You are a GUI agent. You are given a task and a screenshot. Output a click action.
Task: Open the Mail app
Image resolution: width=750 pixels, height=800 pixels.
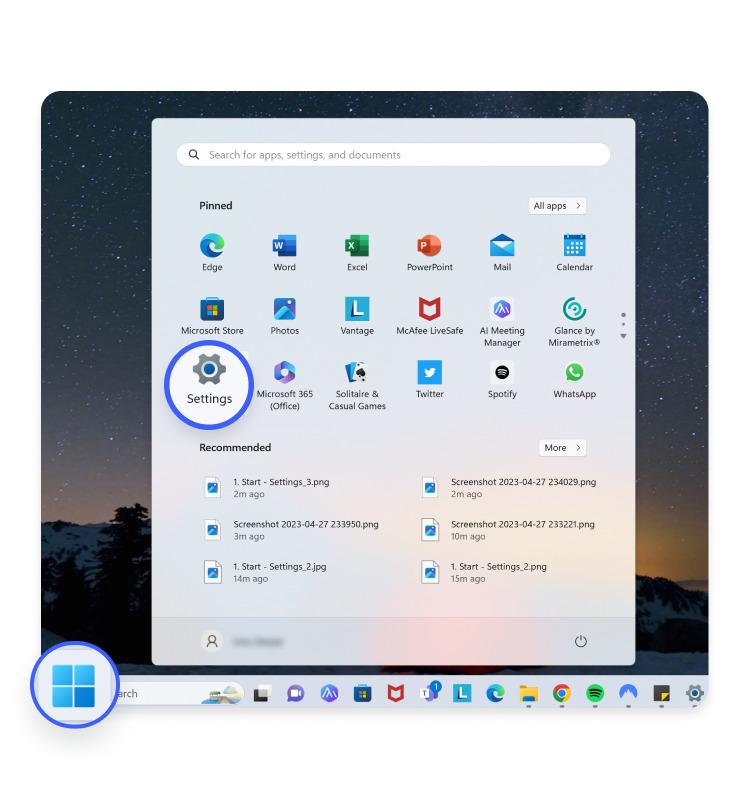(502, 253)
